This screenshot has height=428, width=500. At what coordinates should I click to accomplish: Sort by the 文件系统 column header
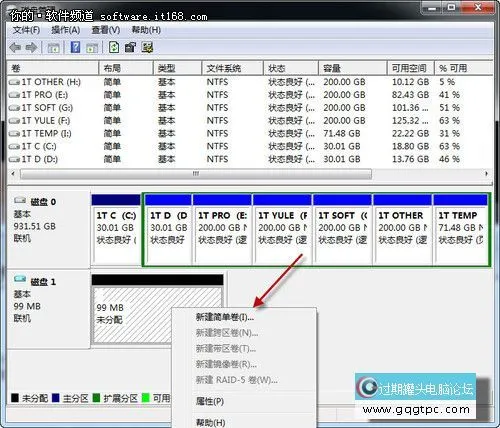click(x=232, y=68)
